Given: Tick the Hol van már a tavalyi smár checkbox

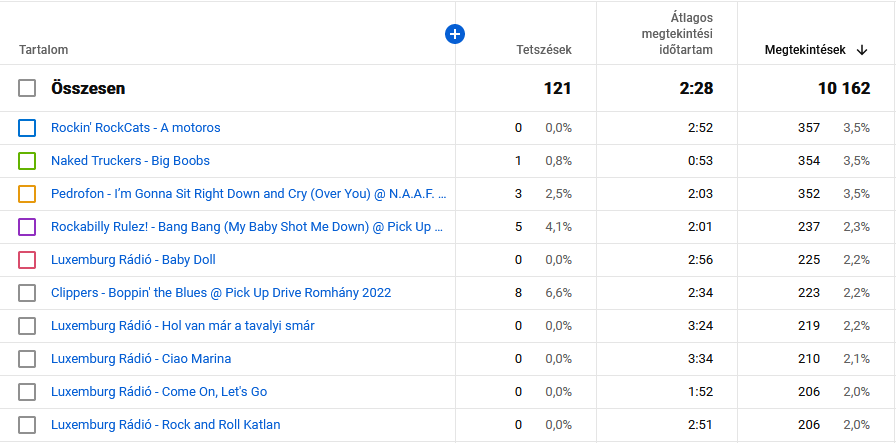Looking at the screenshot, I should pos(27,326).
